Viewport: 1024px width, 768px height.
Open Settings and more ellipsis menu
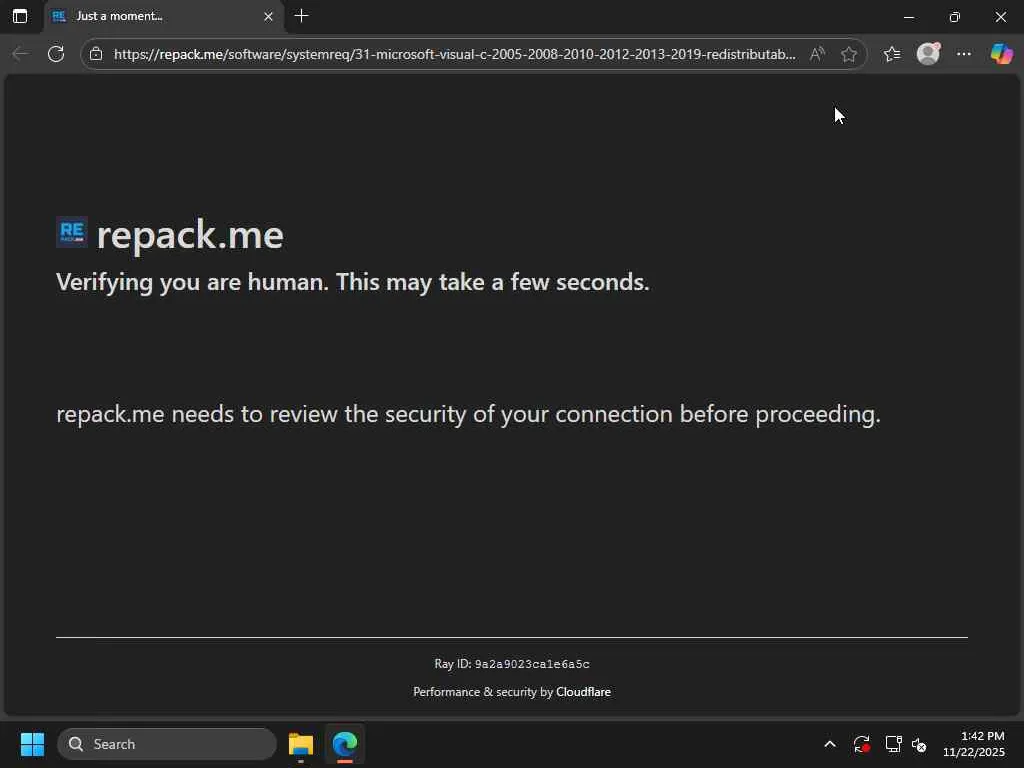[964, 54]
